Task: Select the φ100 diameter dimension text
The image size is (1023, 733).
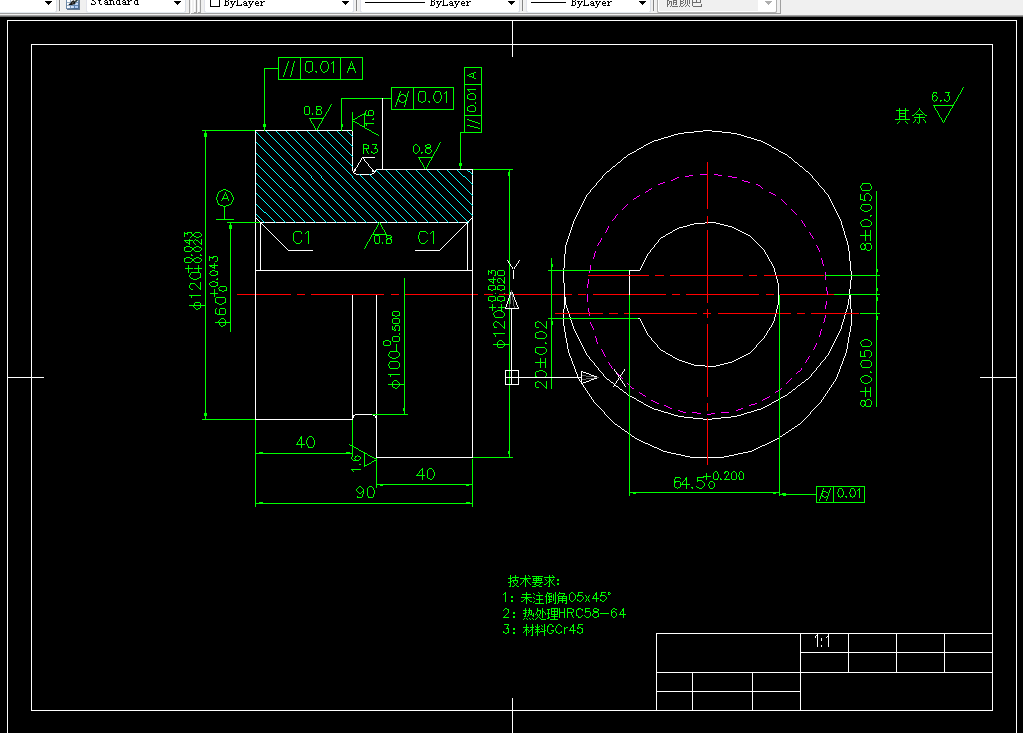Action: (x=395, y=350)
